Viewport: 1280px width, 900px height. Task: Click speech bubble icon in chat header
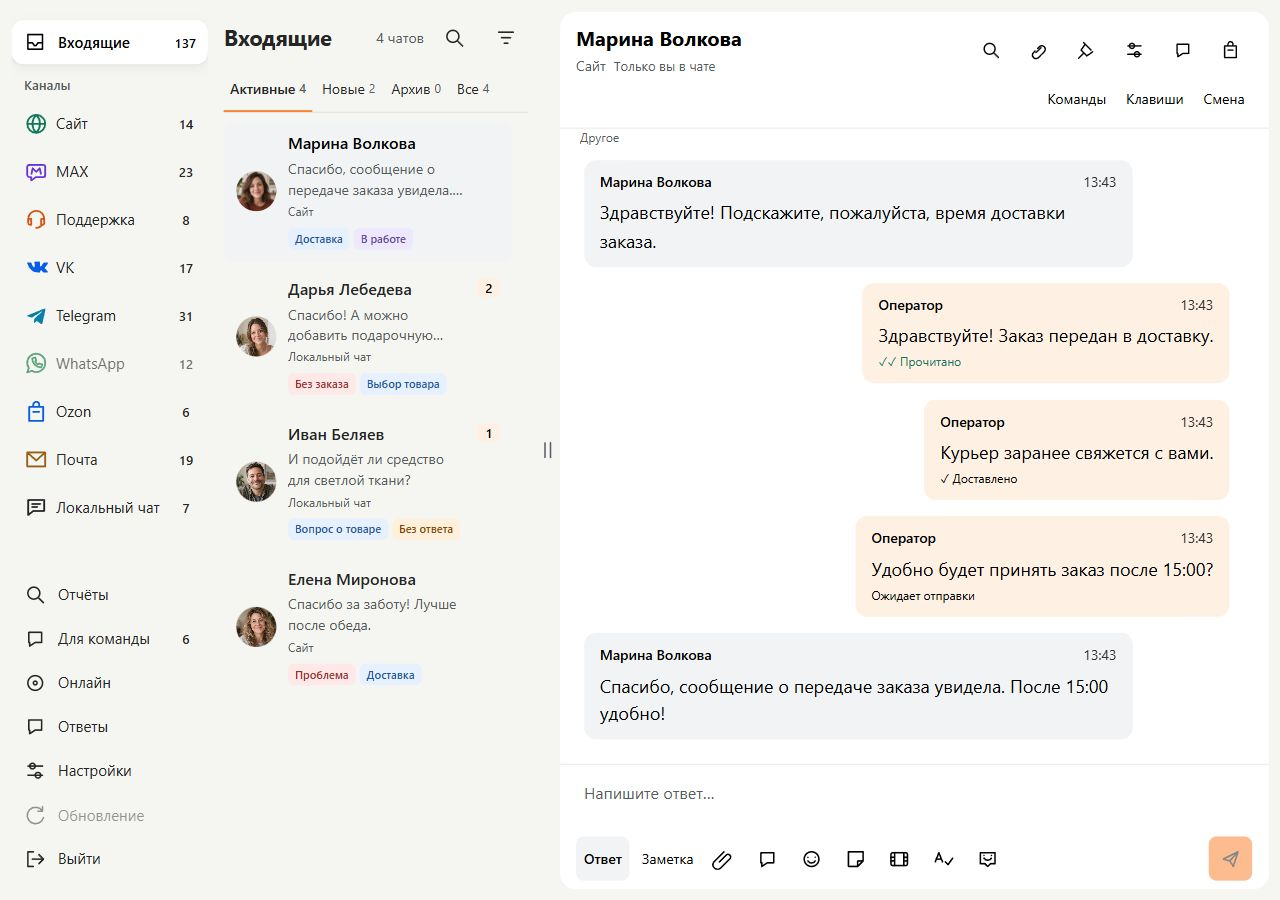point(1183,50)
